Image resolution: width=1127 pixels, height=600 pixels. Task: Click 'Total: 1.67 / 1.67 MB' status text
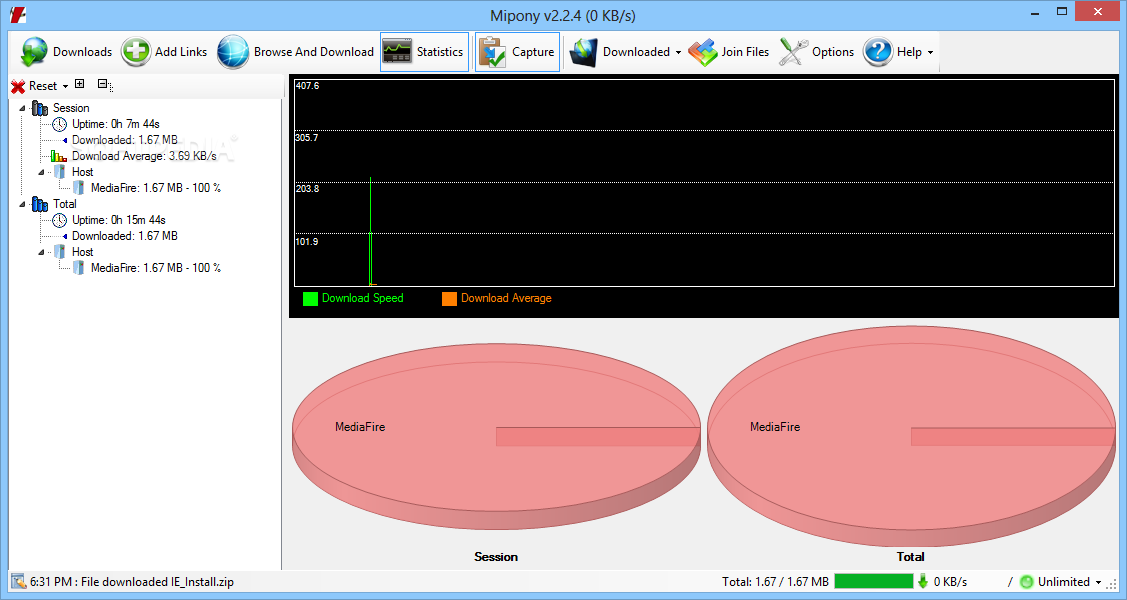pos(776,582)
